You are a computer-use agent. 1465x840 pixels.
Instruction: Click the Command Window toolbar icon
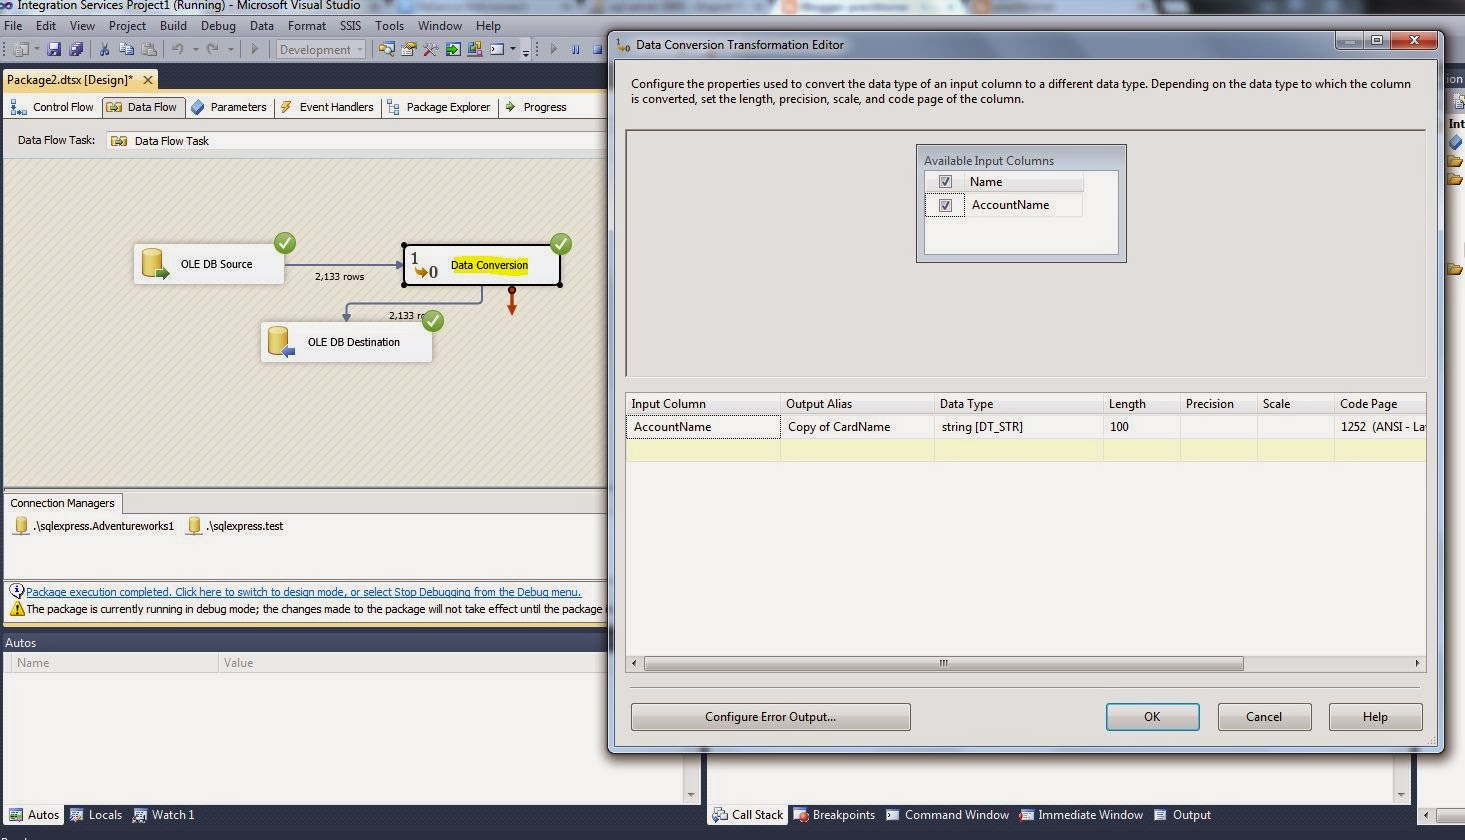point(497,49)
